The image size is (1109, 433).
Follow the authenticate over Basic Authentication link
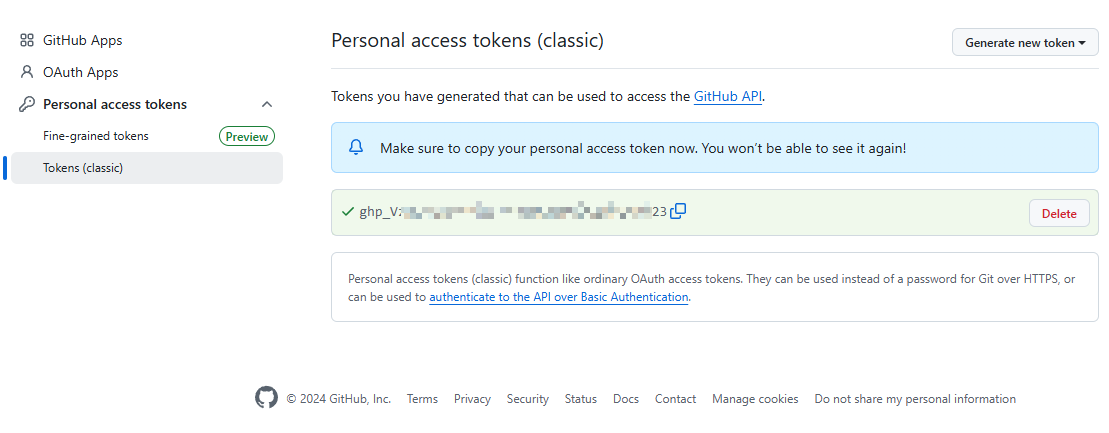(558, 297)
